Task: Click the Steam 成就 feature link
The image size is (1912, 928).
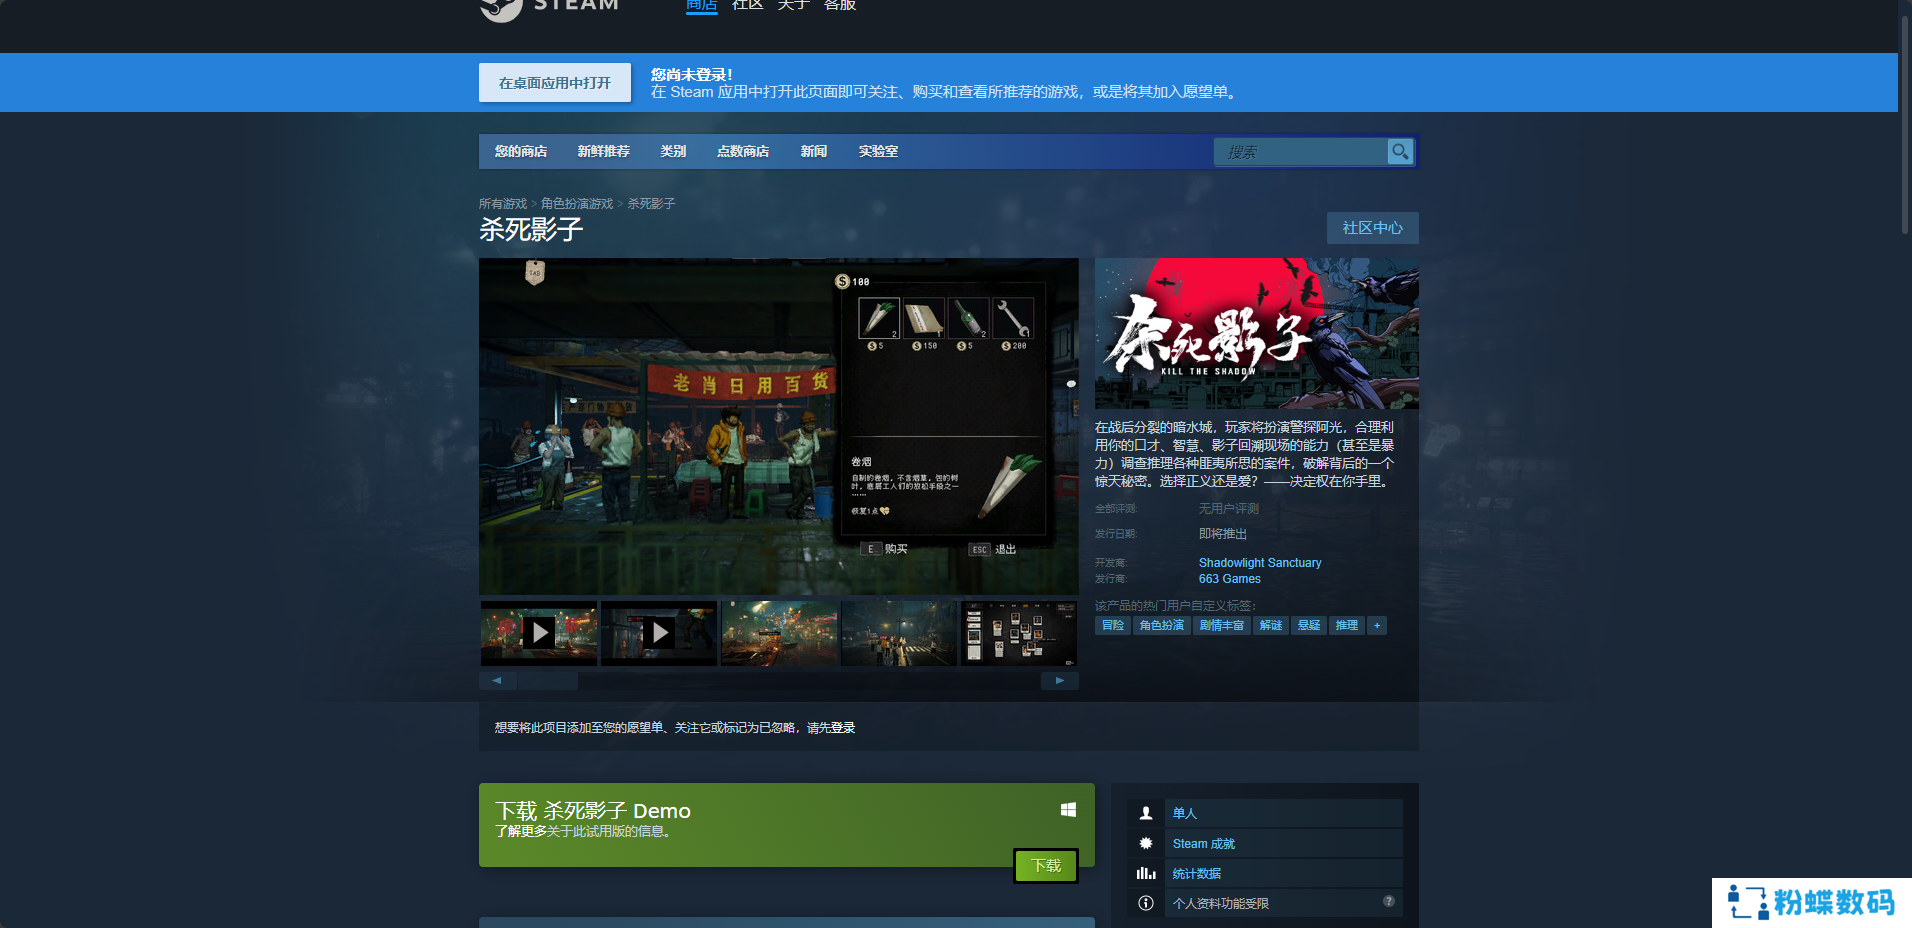Action: tap(1204, 843)
